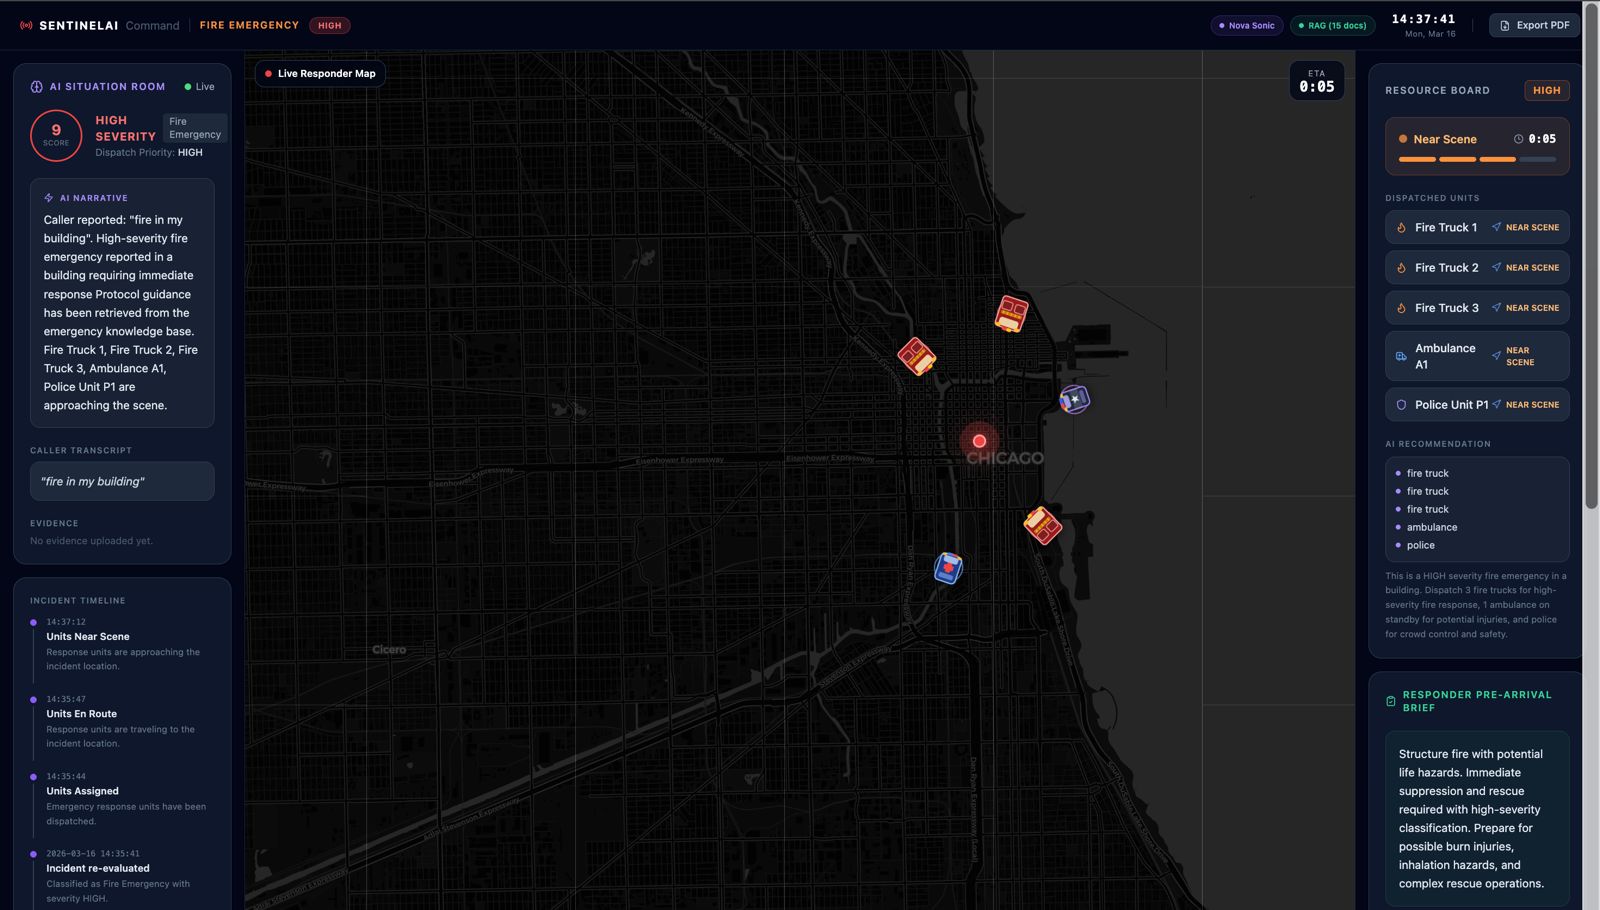Click the Cicero label on the map

pyautogui.click(x=389, y=650)
